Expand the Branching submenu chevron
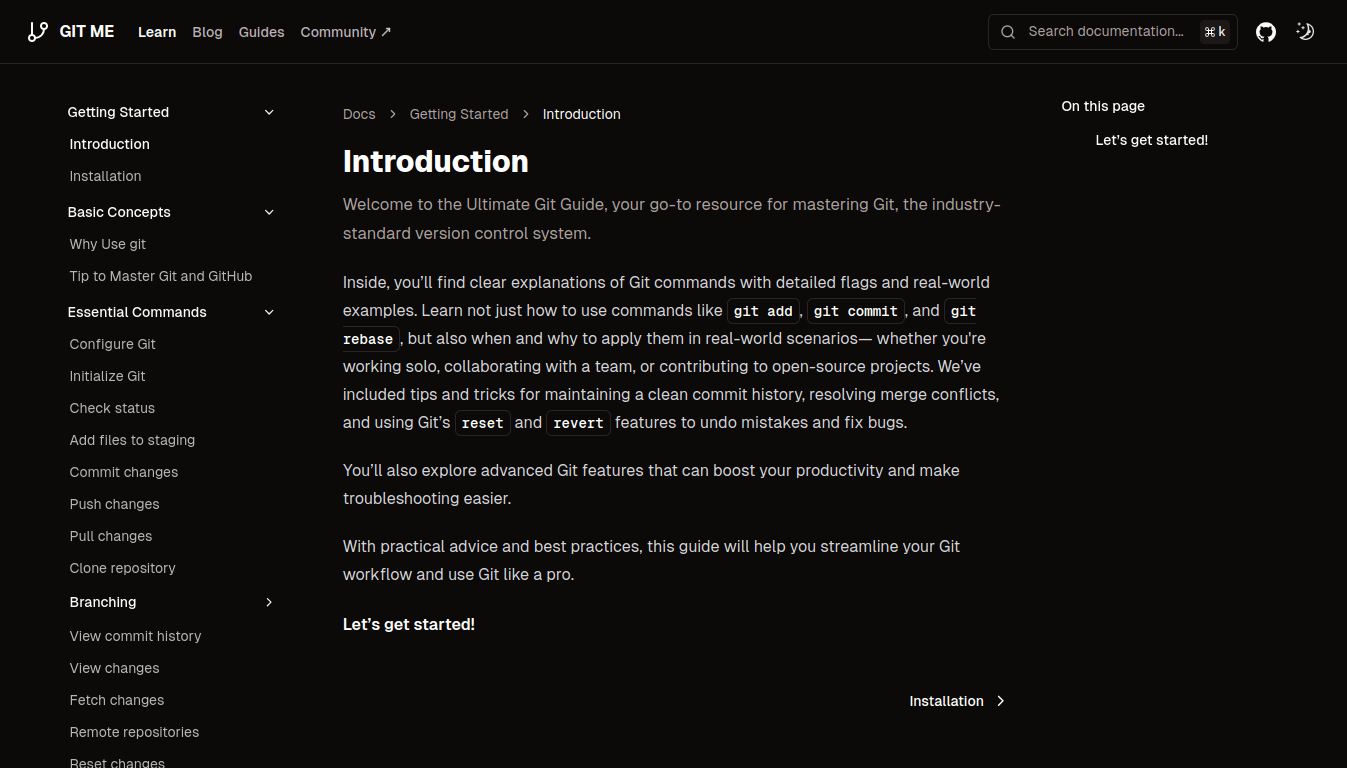The width and height of the screenshot is (1347, 768). pos(269,602)
